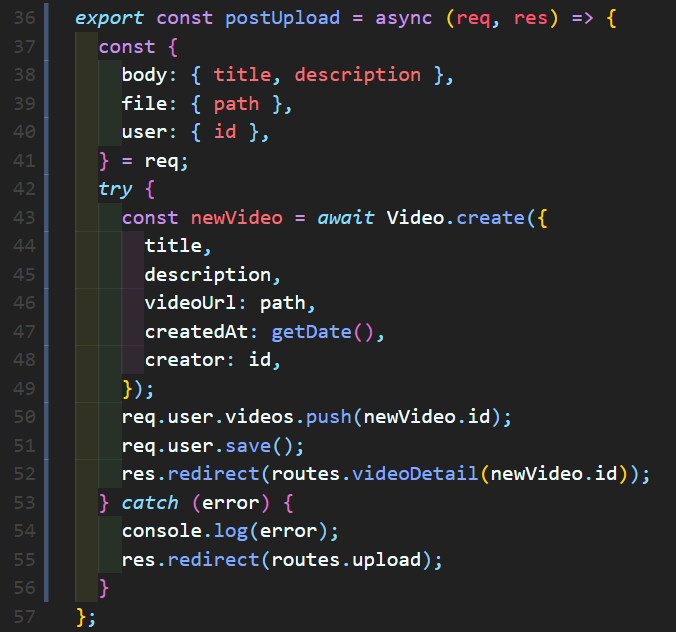Click the getDate function call
Image resolution: width=676 pixels, height=632 pixels.
311,332
